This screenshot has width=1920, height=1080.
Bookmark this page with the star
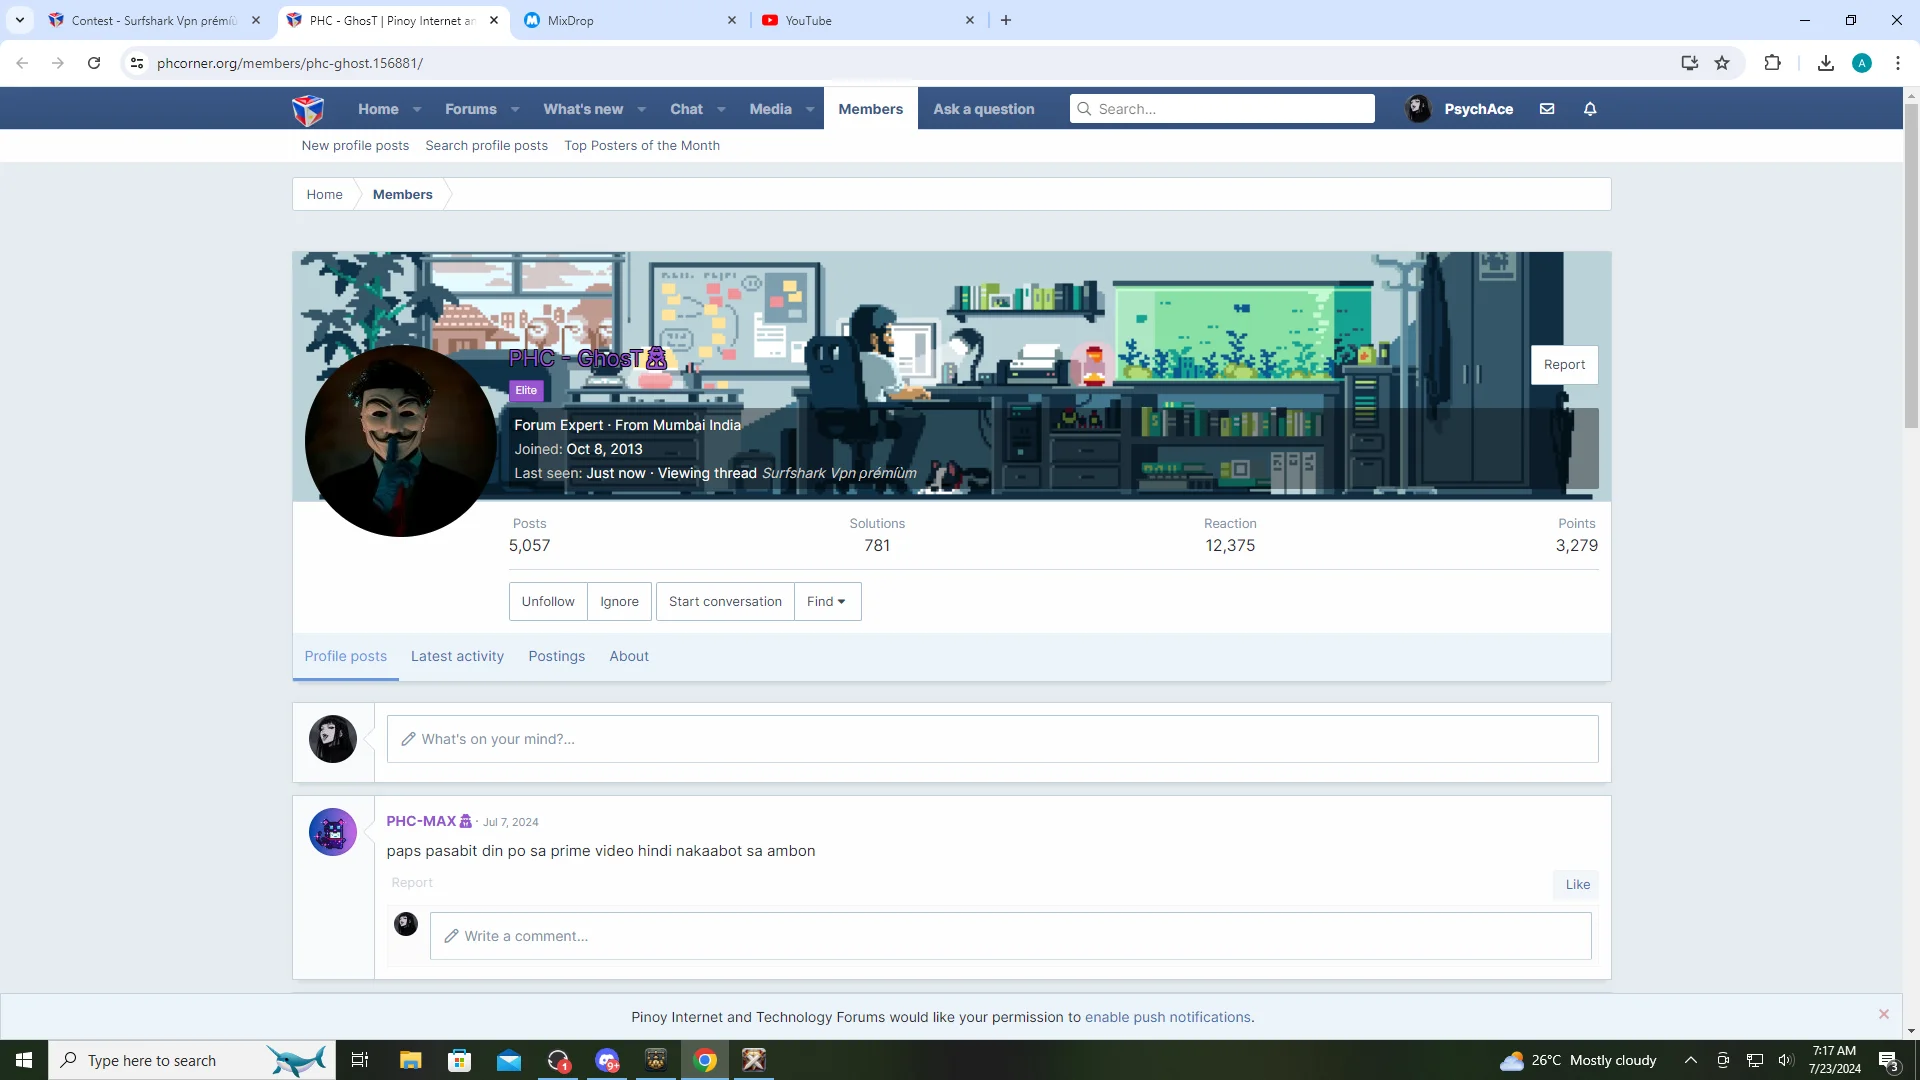pos(1722,63)
